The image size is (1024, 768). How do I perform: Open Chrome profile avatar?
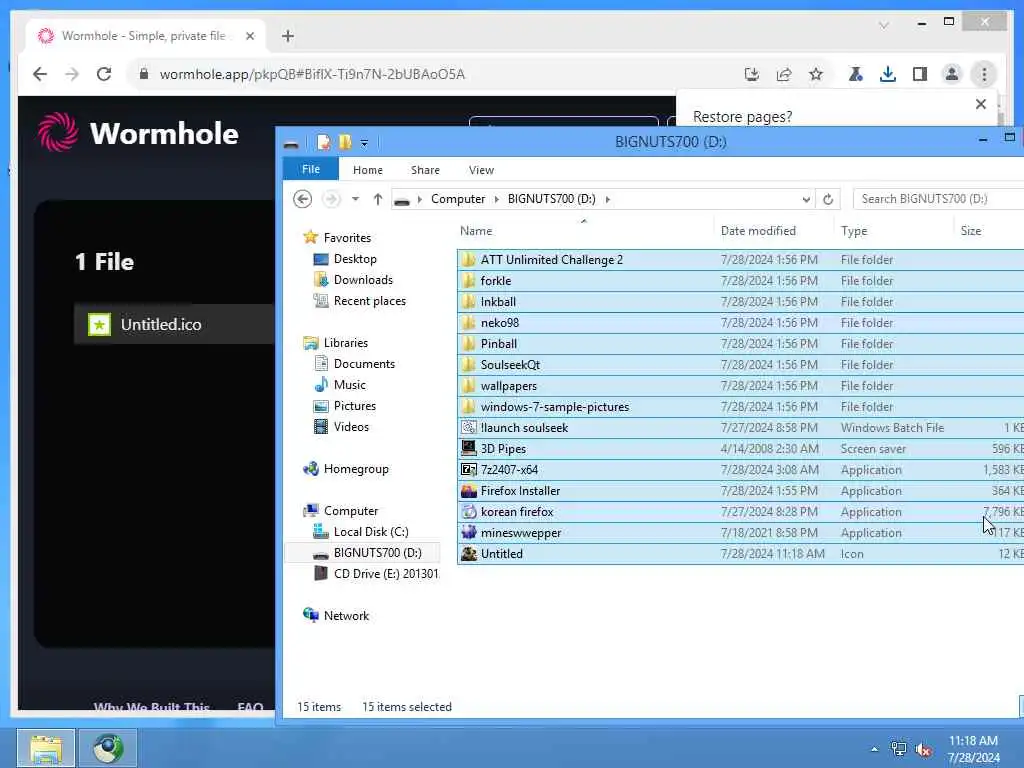(x=952, y=74)
